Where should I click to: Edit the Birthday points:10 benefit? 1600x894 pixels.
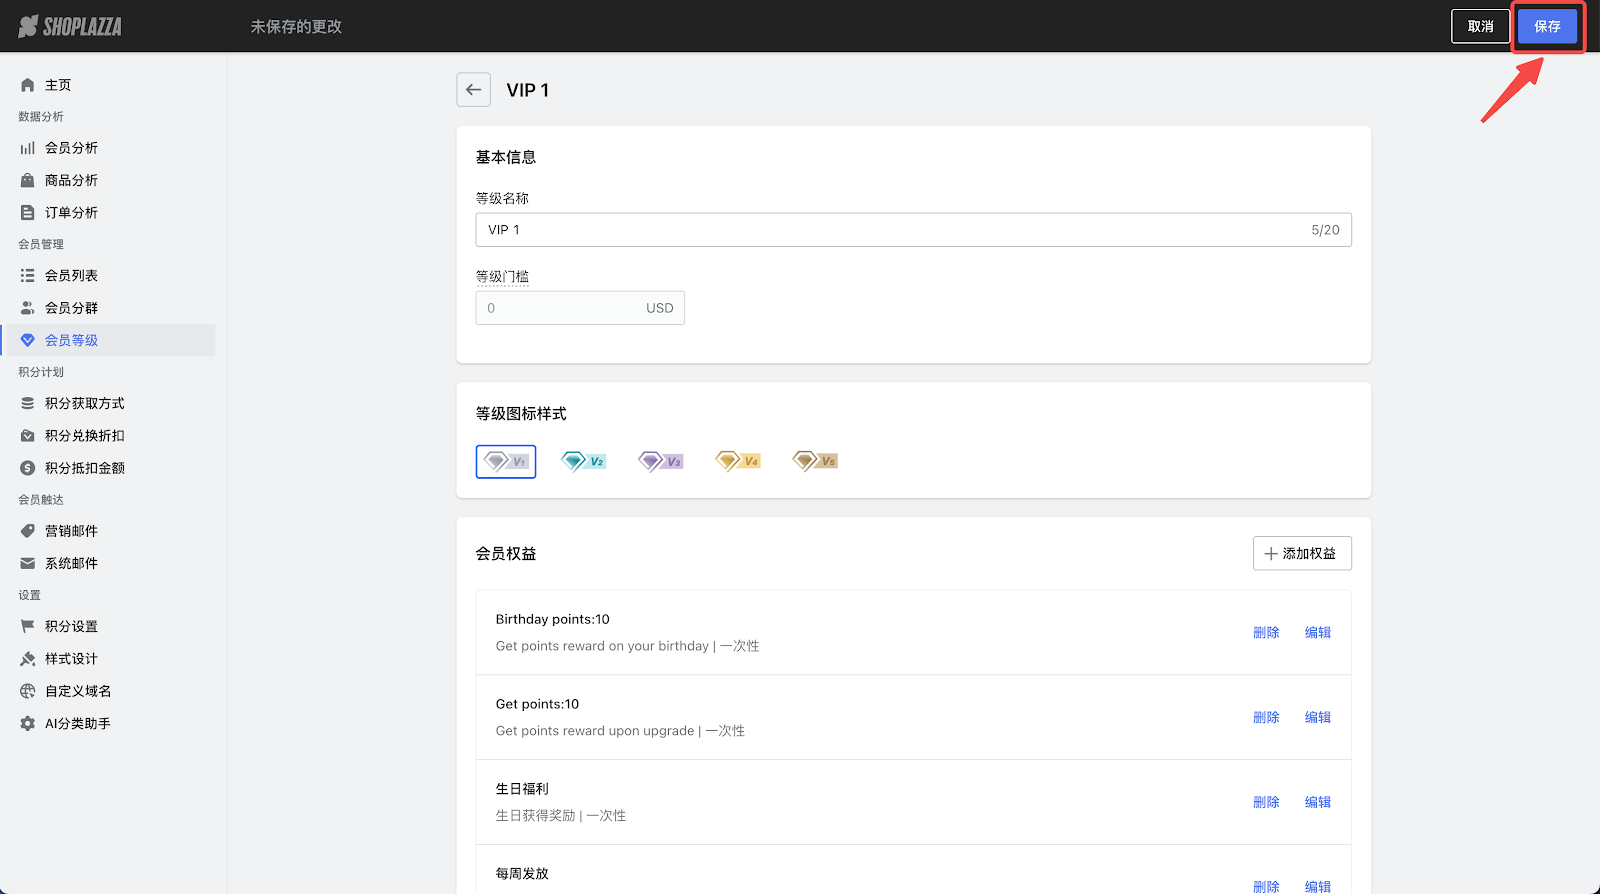[x=1318, y=633]
